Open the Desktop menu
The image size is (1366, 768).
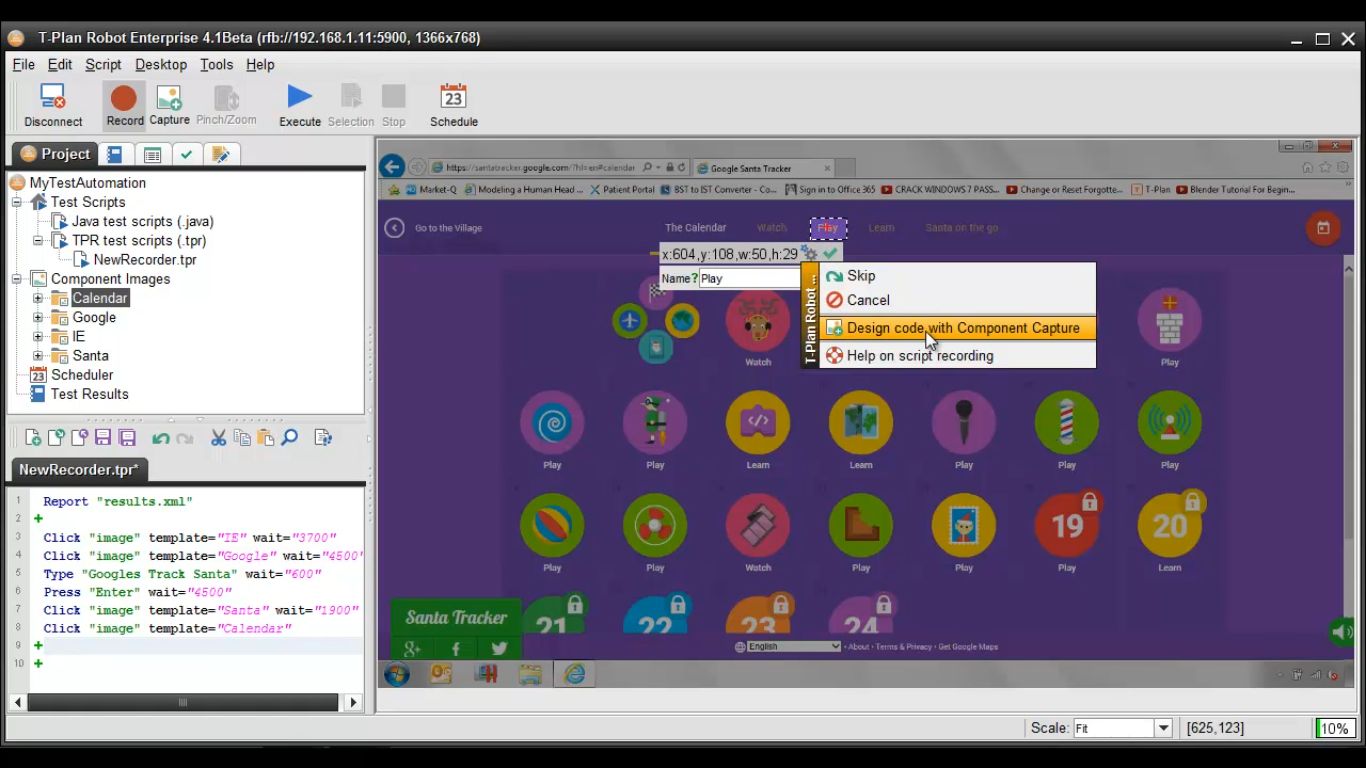[x=161, y=64]
